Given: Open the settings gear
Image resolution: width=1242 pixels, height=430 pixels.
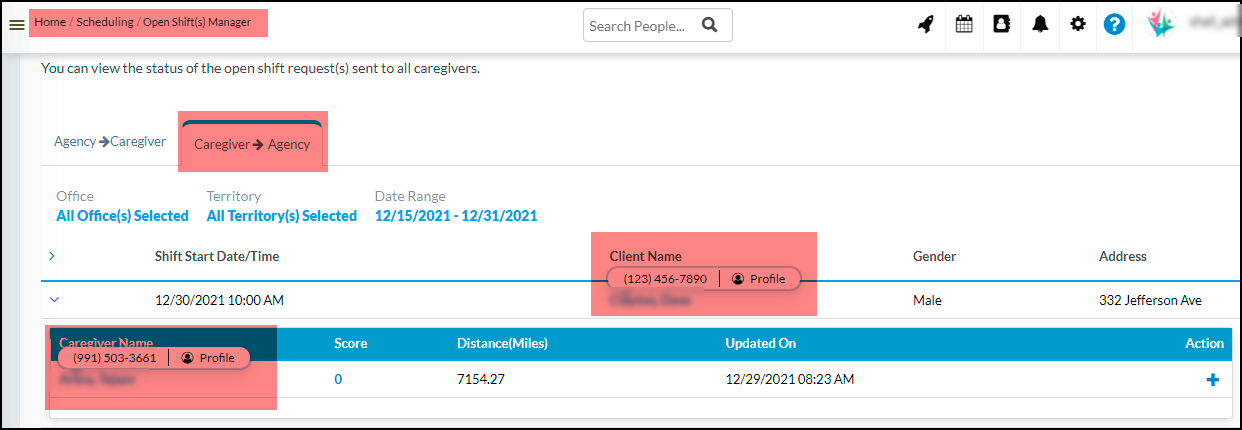Looking at the screenshot, I should pos(1077,25).
